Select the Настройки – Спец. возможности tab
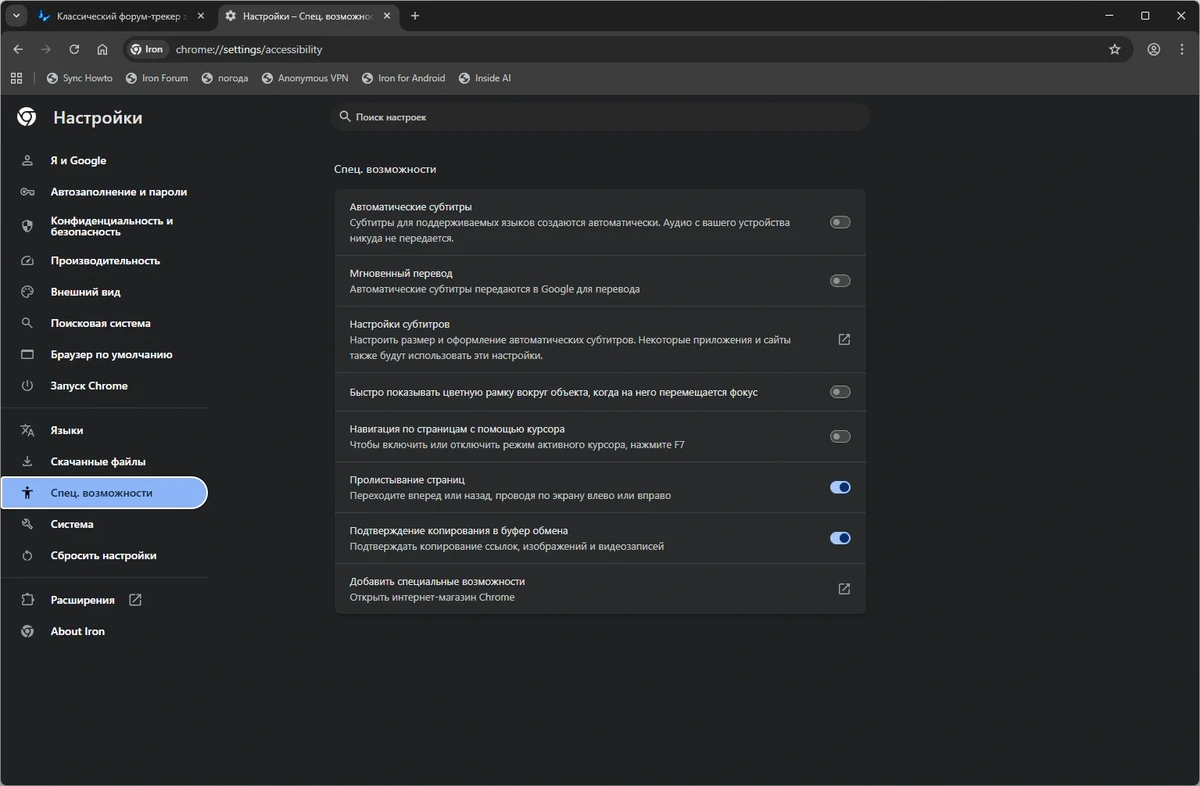1200x786 pixels. (x=309, y=16)
